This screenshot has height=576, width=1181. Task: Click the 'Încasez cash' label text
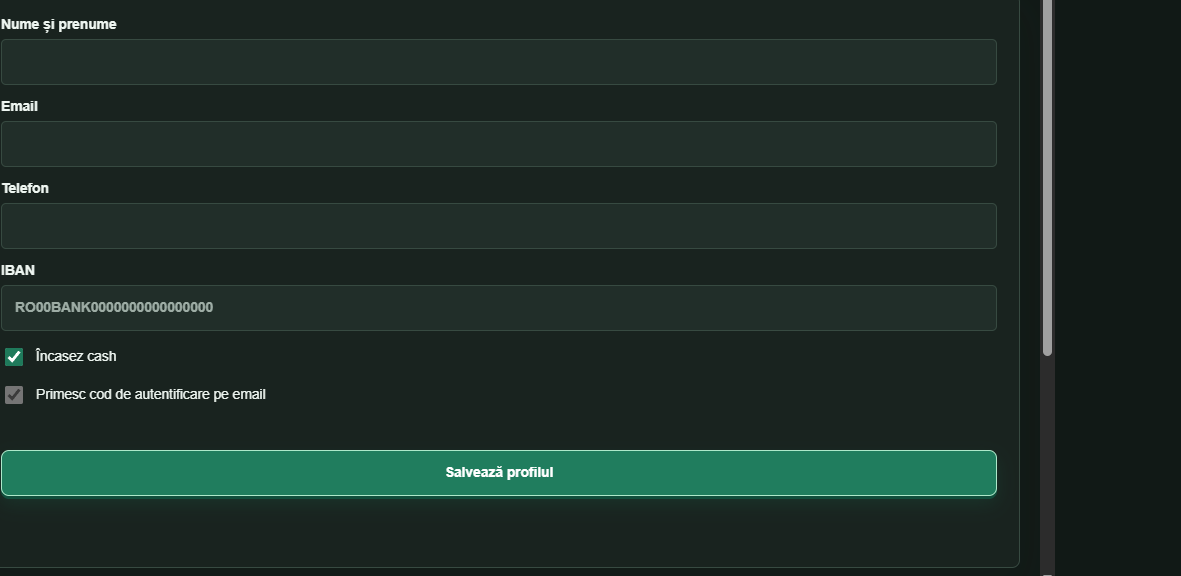click(x=76, y=356)
